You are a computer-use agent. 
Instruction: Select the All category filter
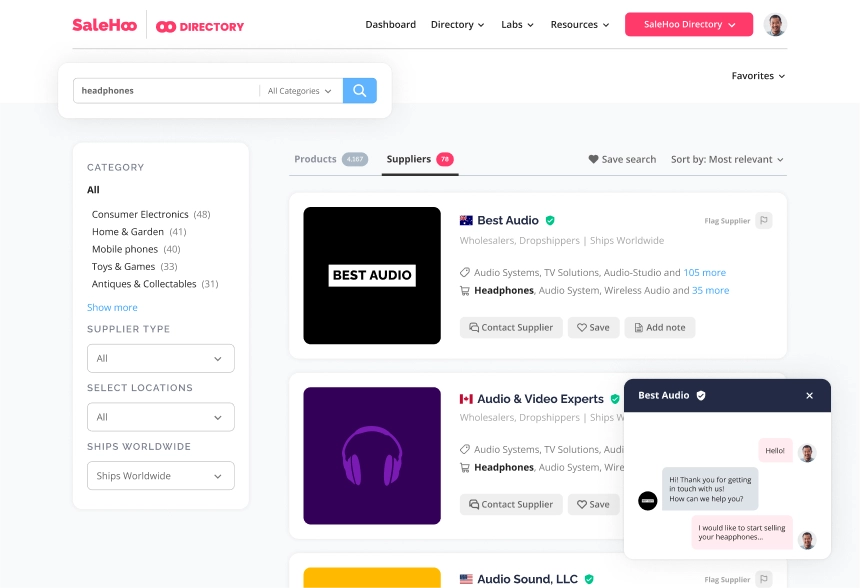(x=93, y=190)
